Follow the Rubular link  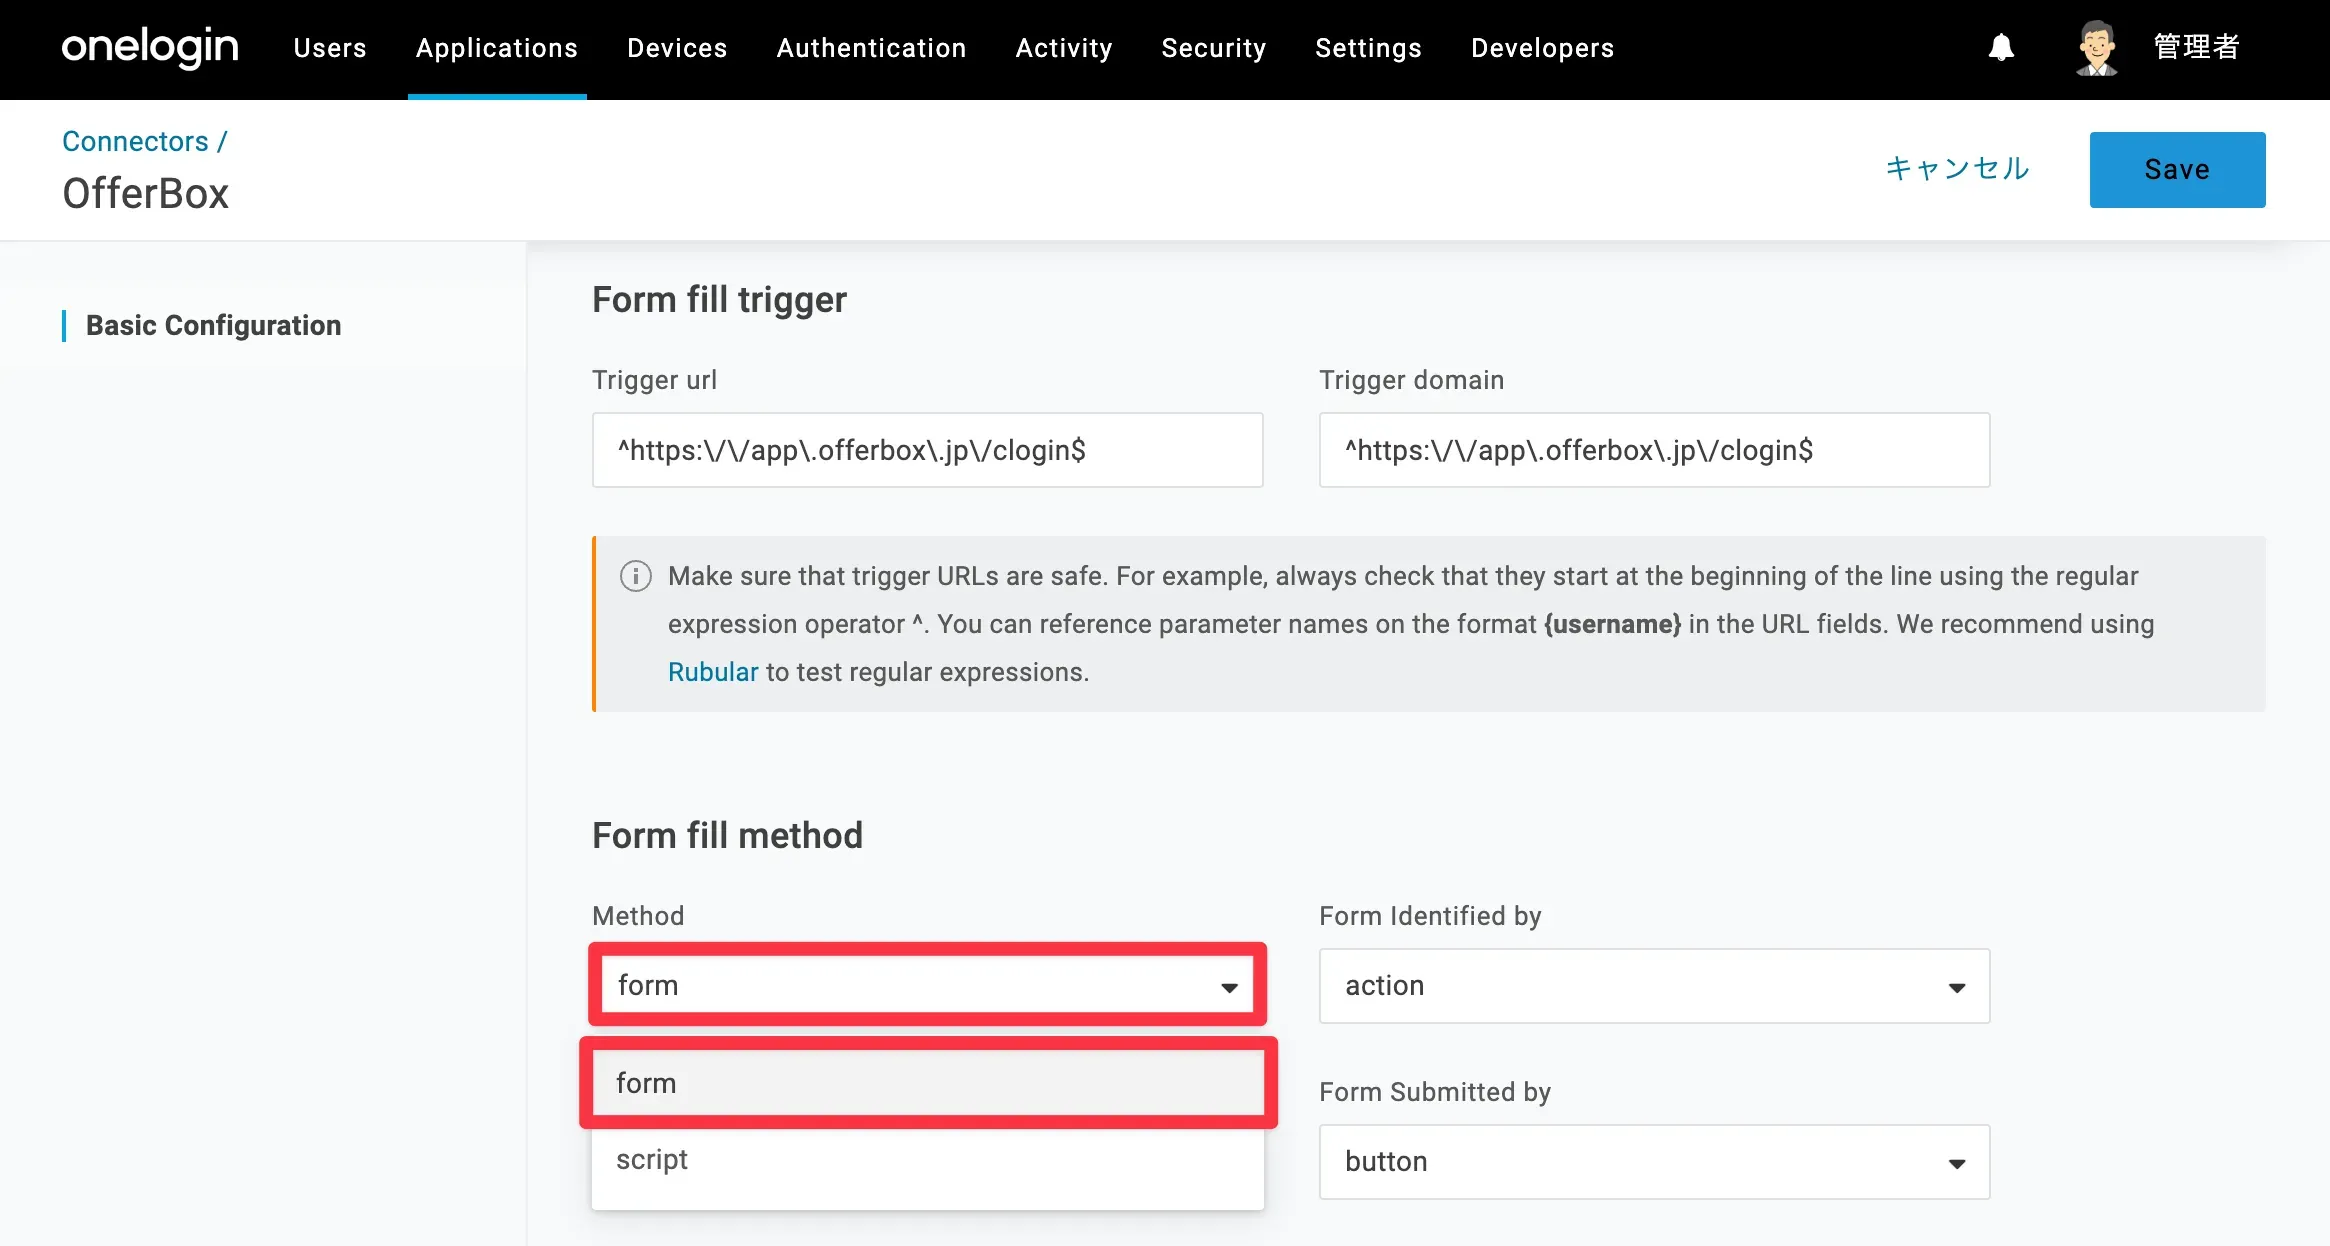click(713, 672)
